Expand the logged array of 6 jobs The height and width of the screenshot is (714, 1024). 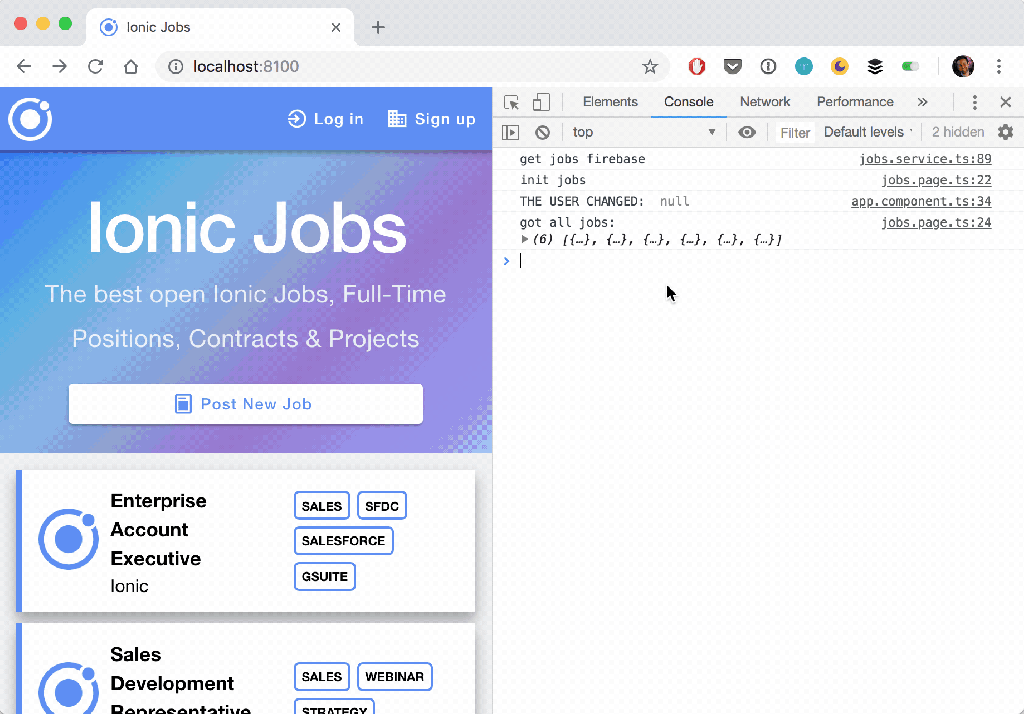(524, 240)
